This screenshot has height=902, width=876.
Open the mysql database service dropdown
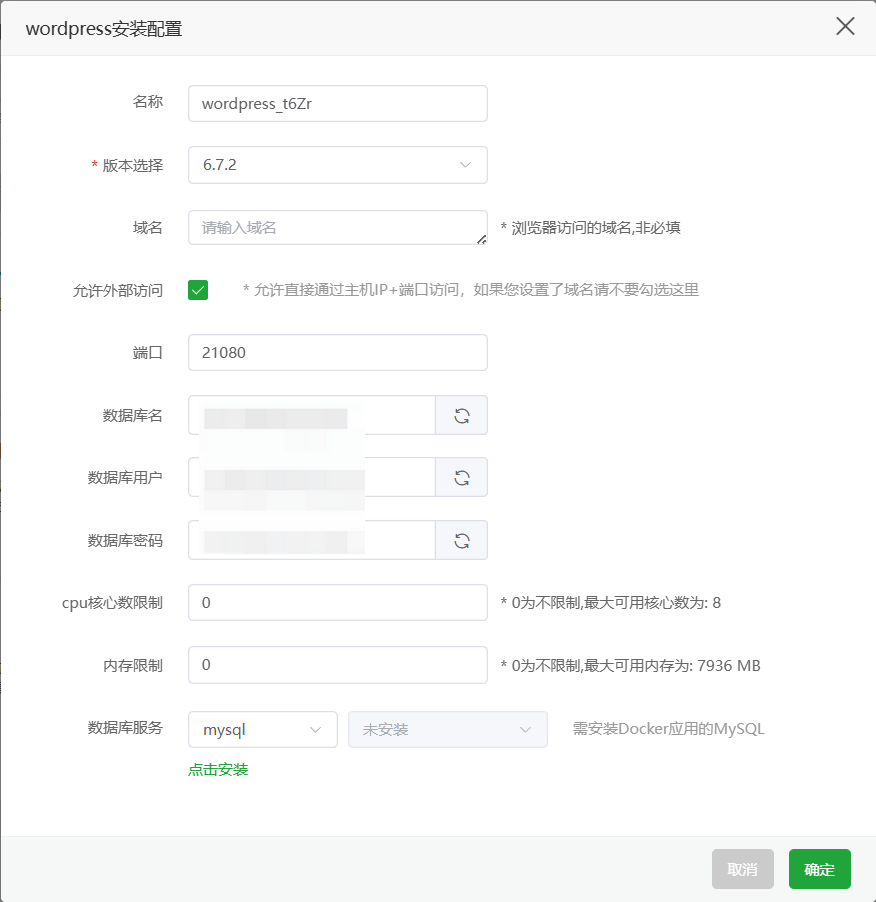262,729
